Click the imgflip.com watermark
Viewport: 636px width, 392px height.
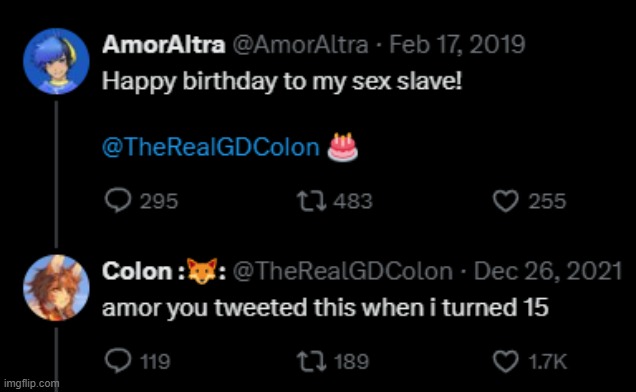coord(31,383)
